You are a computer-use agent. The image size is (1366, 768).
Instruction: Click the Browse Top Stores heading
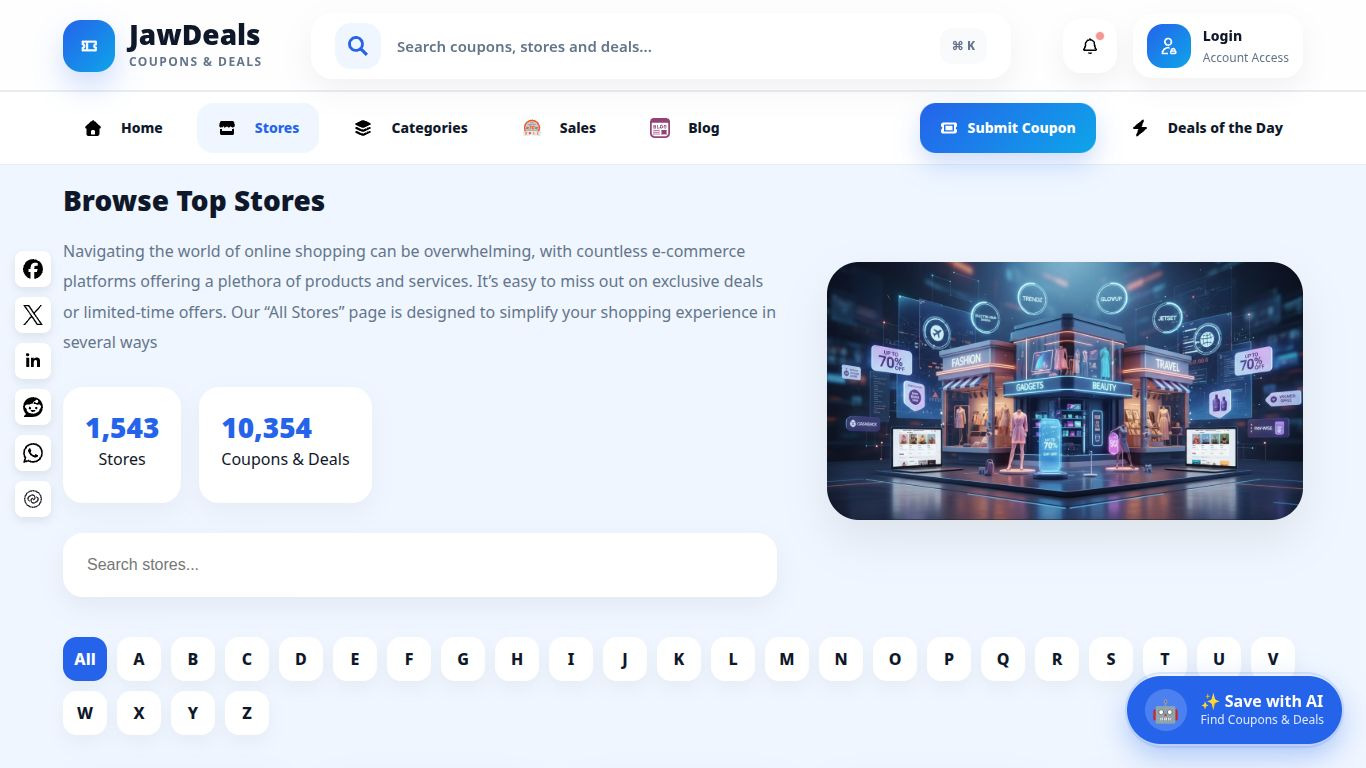(194, 201)
